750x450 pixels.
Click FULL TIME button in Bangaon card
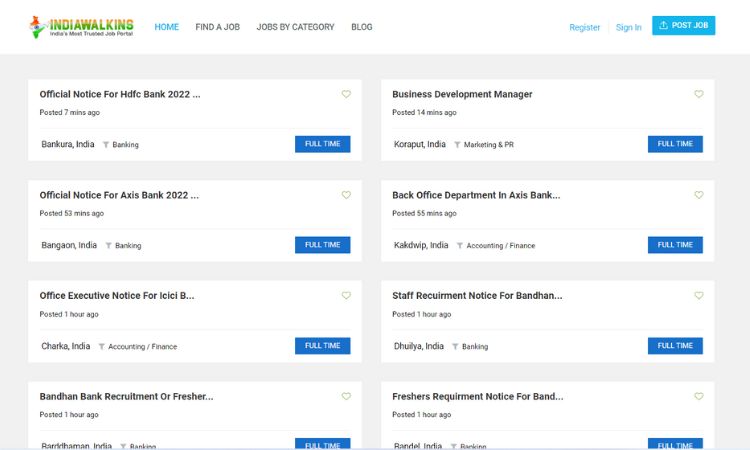pos(322,245)
